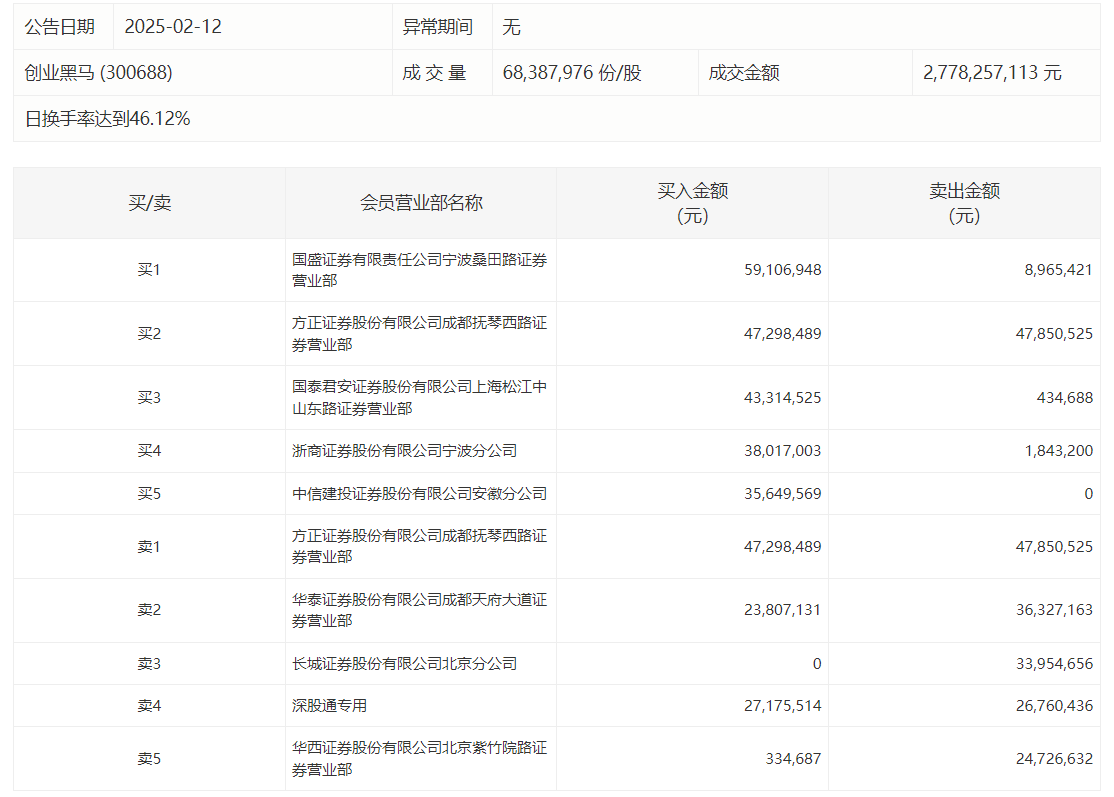The height and width of the screenshot is (797, 1114).
Task: Select 47,850,525 in the 买2 row
Action: point(1054,334)
